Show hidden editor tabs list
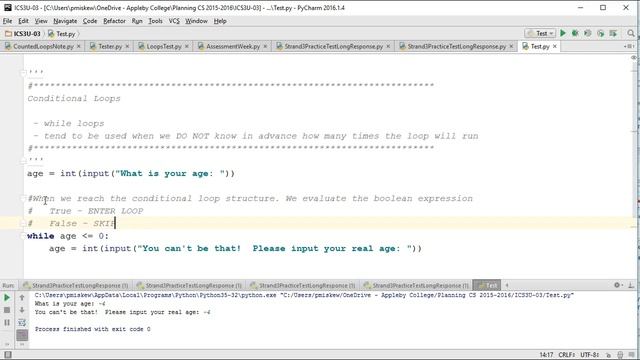The height and width of the screenshot is (360, 640). 630,46
